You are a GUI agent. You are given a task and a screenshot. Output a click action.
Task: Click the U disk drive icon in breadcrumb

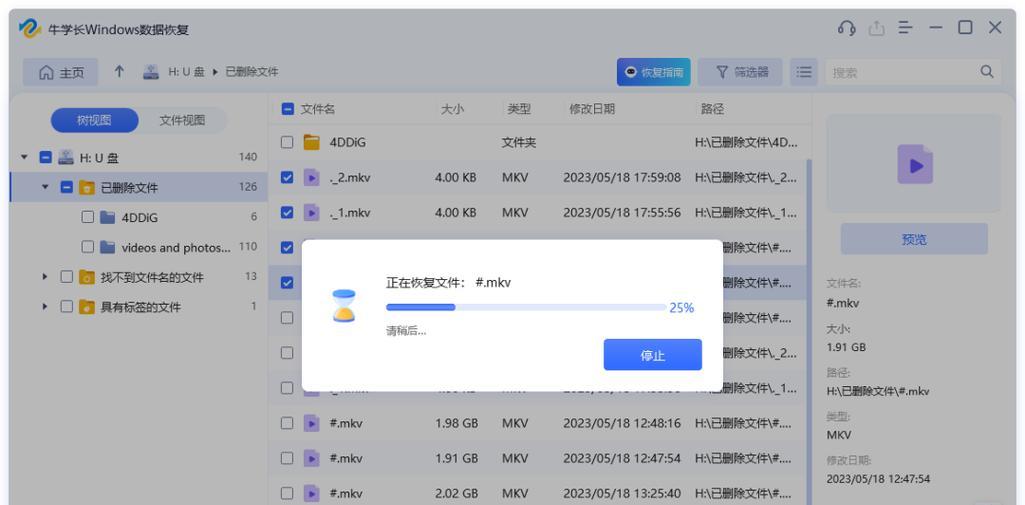[x=152, y=72]
